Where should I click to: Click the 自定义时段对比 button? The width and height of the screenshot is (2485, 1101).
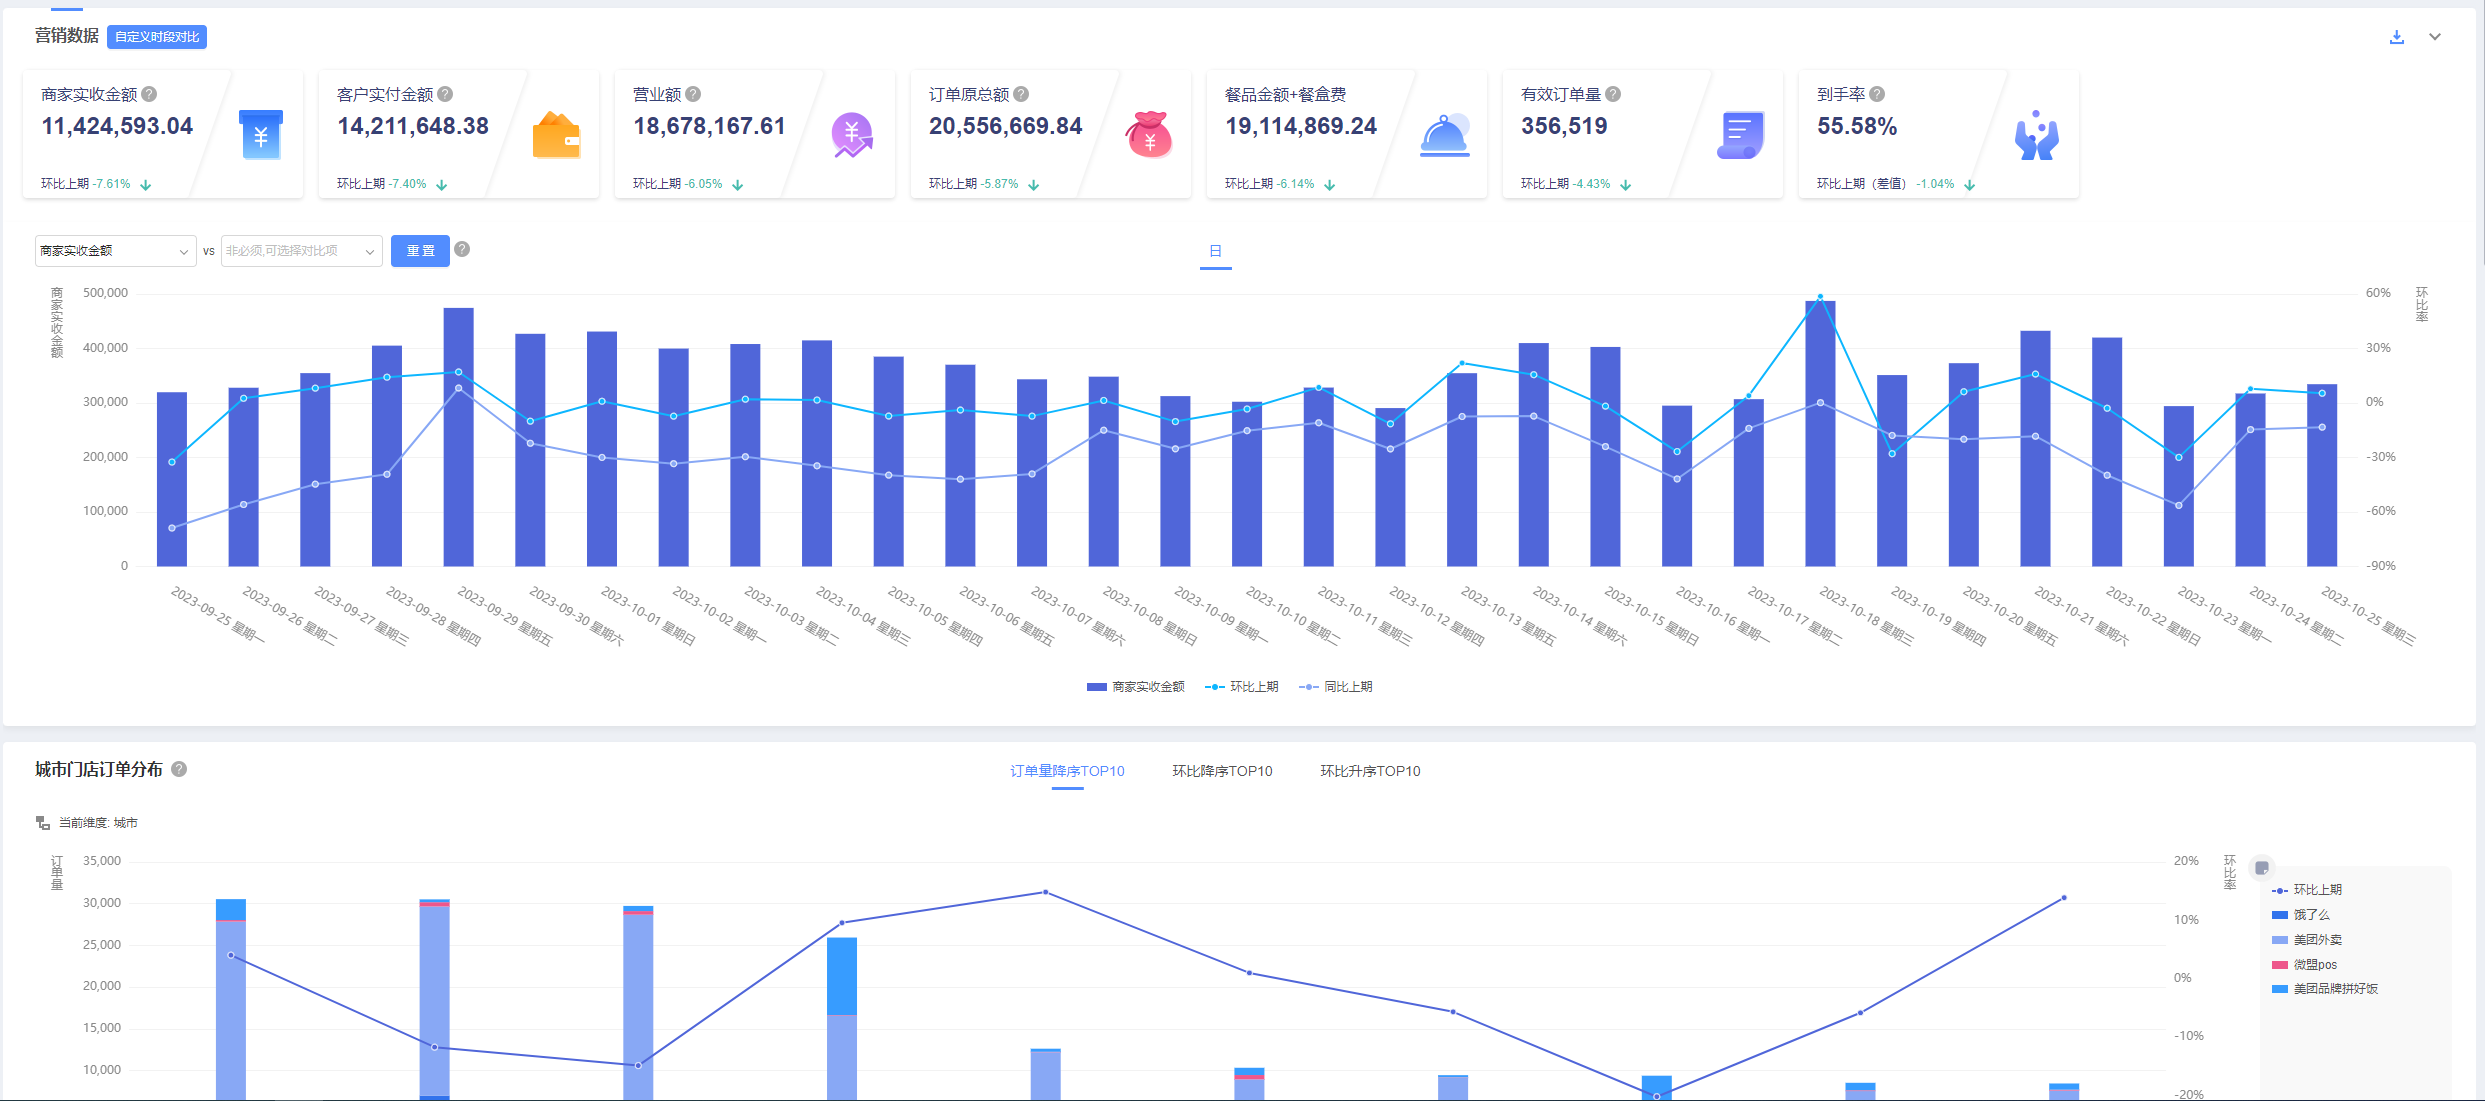coord(157,37)
